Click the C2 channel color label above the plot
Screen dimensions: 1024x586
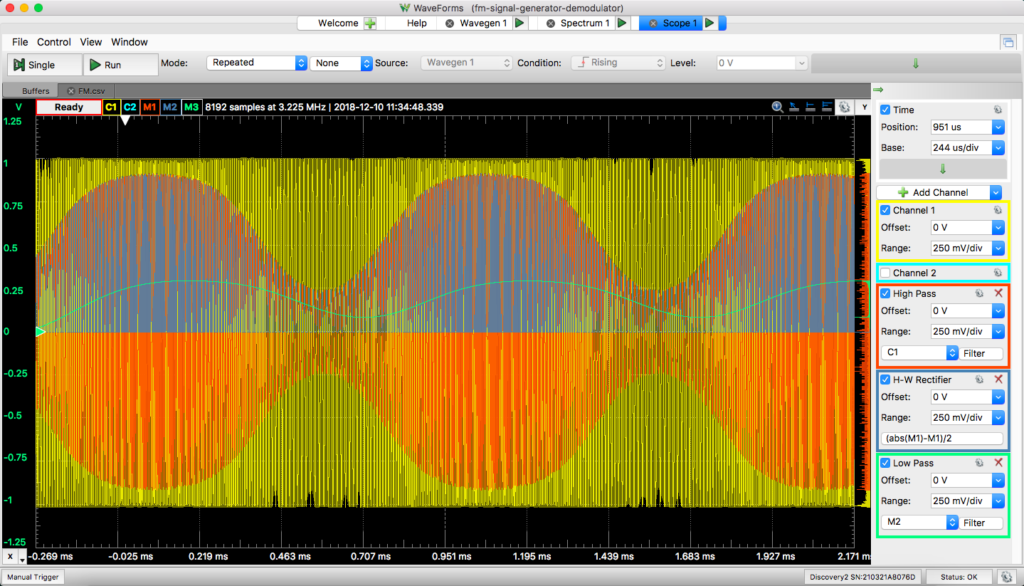coord(129,107)
